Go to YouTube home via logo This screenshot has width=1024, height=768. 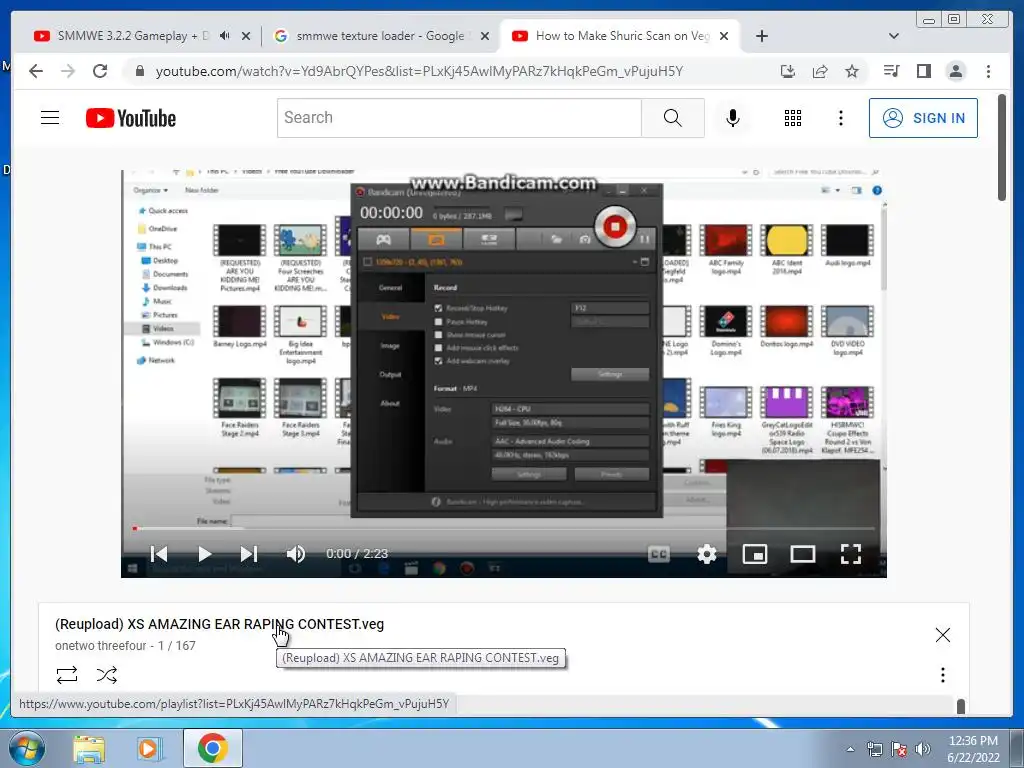(x=131, y=118)
